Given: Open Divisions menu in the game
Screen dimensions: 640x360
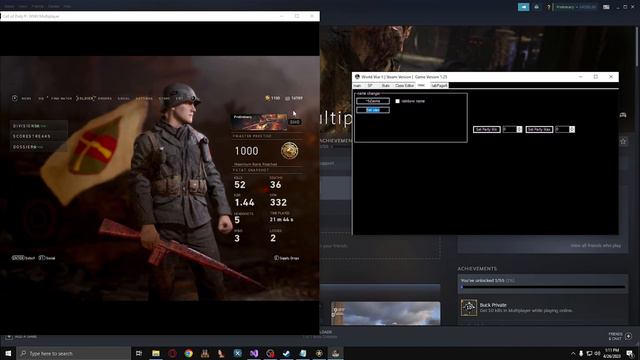Looking at the screenshot, I should coord(38,126).
